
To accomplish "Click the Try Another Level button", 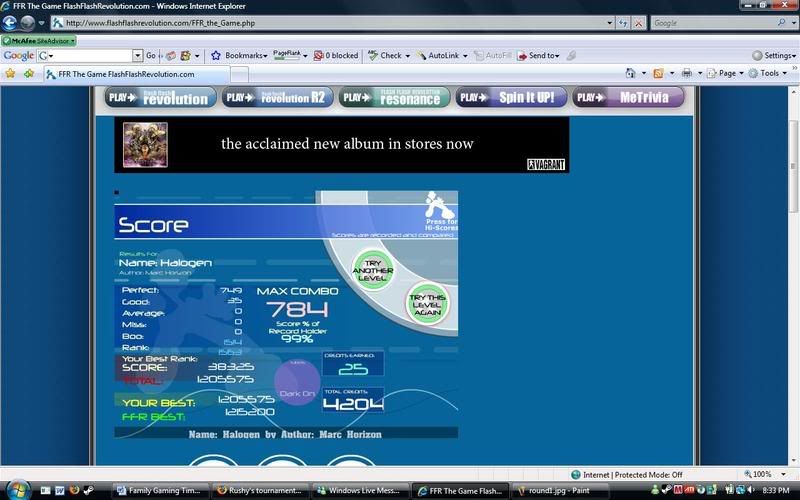I will (x=372, y=269).
